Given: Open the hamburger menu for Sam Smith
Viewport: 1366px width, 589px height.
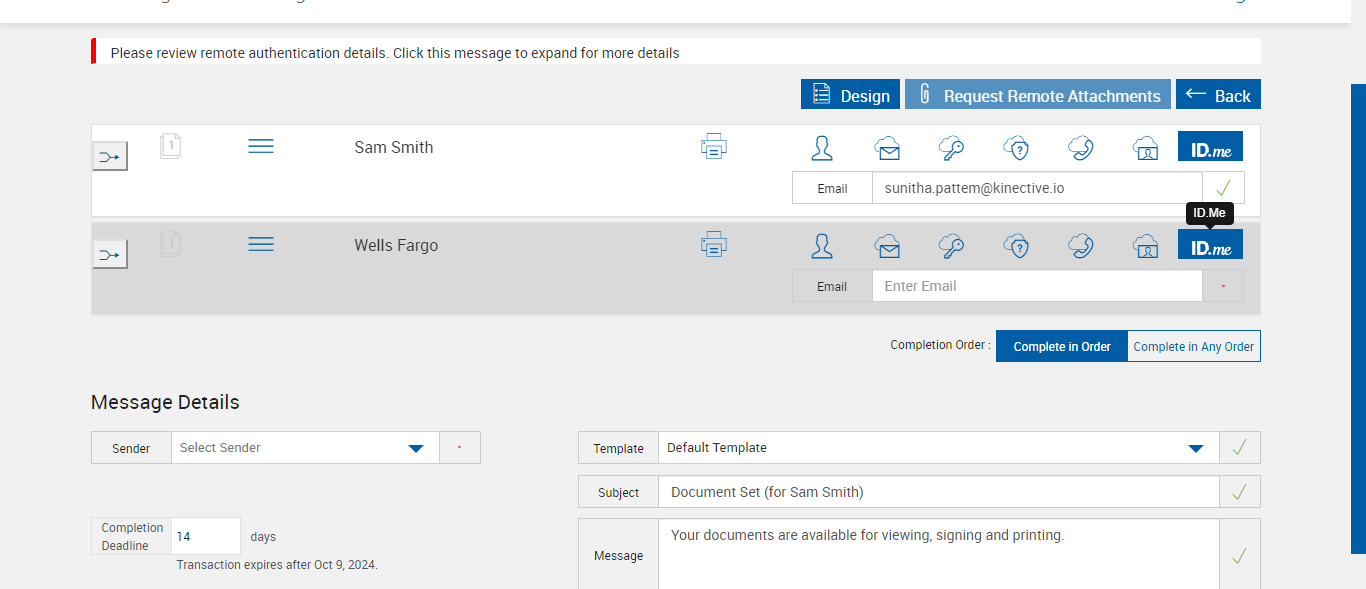Looking at the screenshot, I should coord(261,147).
